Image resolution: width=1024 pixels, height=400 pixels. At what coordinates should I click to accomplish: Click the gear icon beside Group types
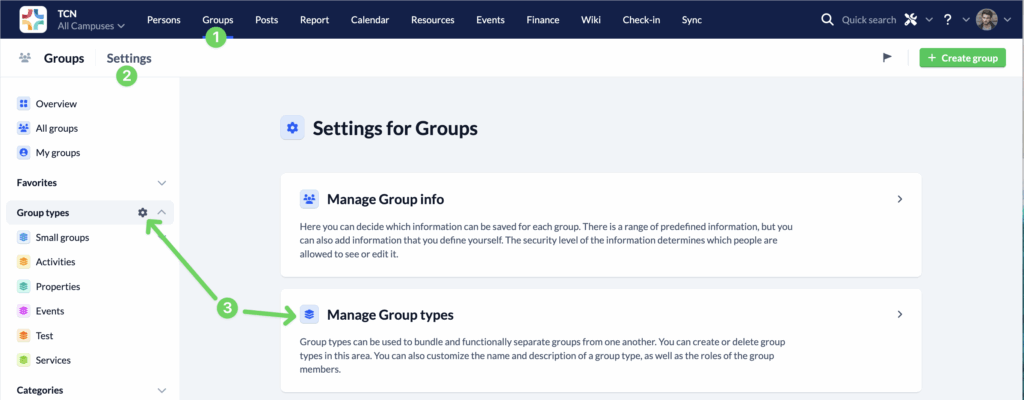143,212
